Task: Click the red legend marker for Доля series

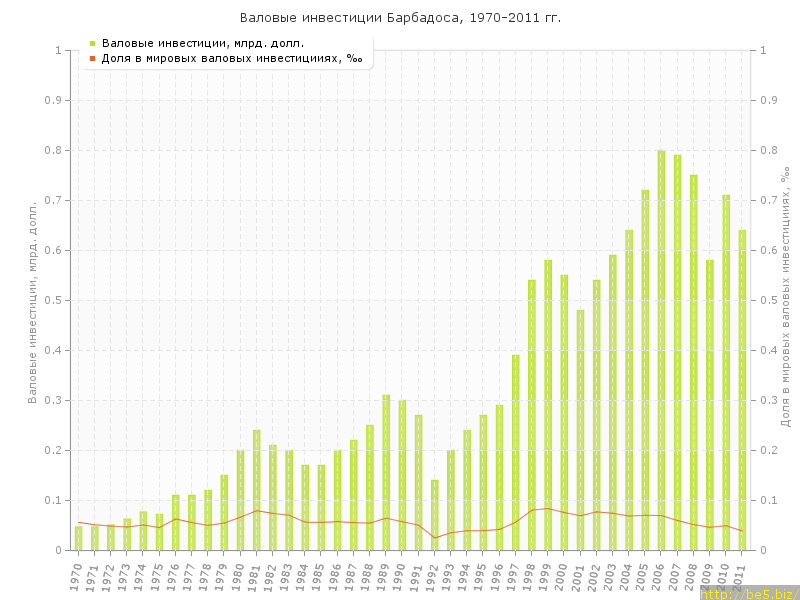Action: [x=92, y=58]
